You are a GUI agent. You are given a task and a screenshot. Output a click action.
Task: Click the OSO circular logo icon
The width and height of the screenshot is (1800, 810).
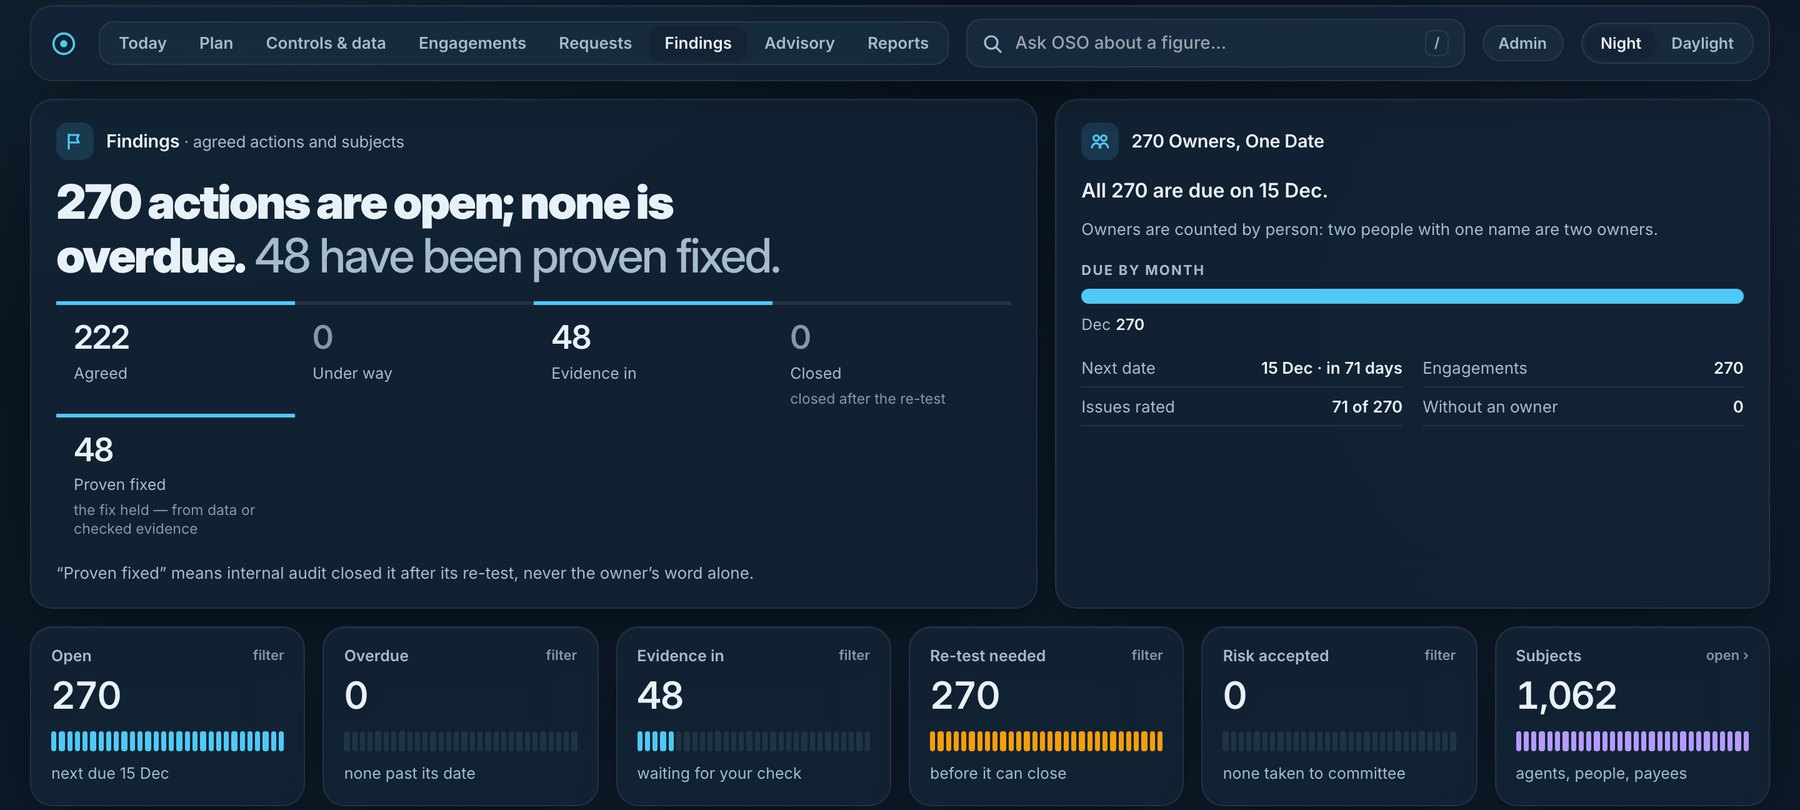coord(63,43)
